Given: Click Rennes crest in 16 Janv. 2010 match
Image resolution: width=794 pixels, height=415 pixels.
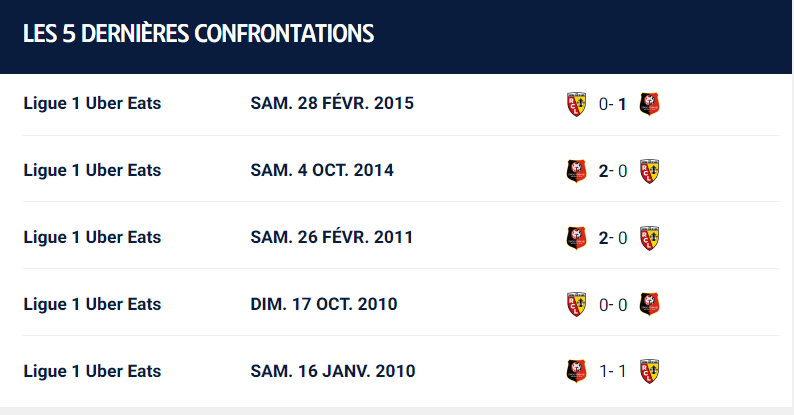Looking at the screenshot, I should pos(576,371).
